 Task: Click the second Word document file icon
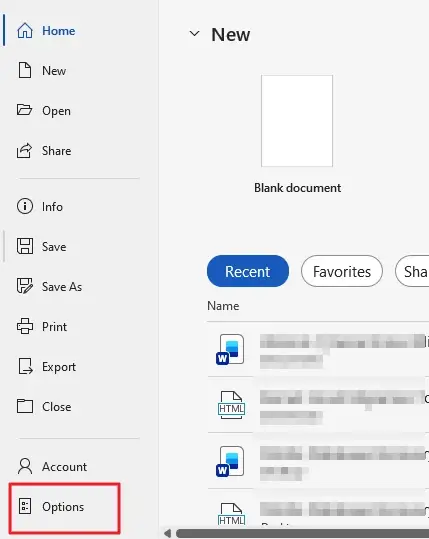pos(230,461)
